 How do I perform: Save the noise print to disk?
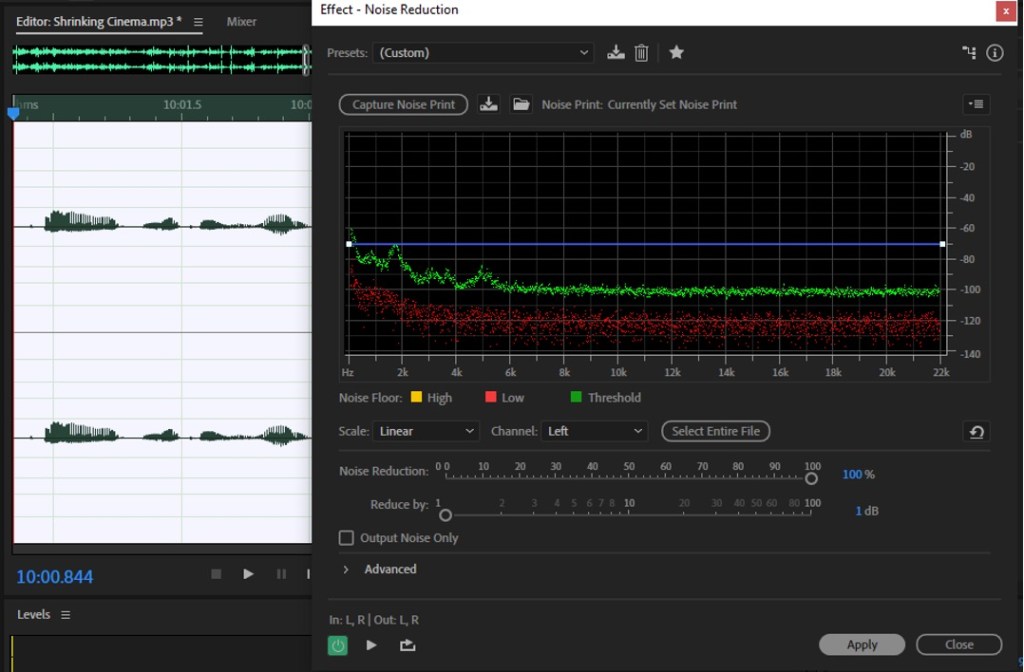tap(488, 104)
